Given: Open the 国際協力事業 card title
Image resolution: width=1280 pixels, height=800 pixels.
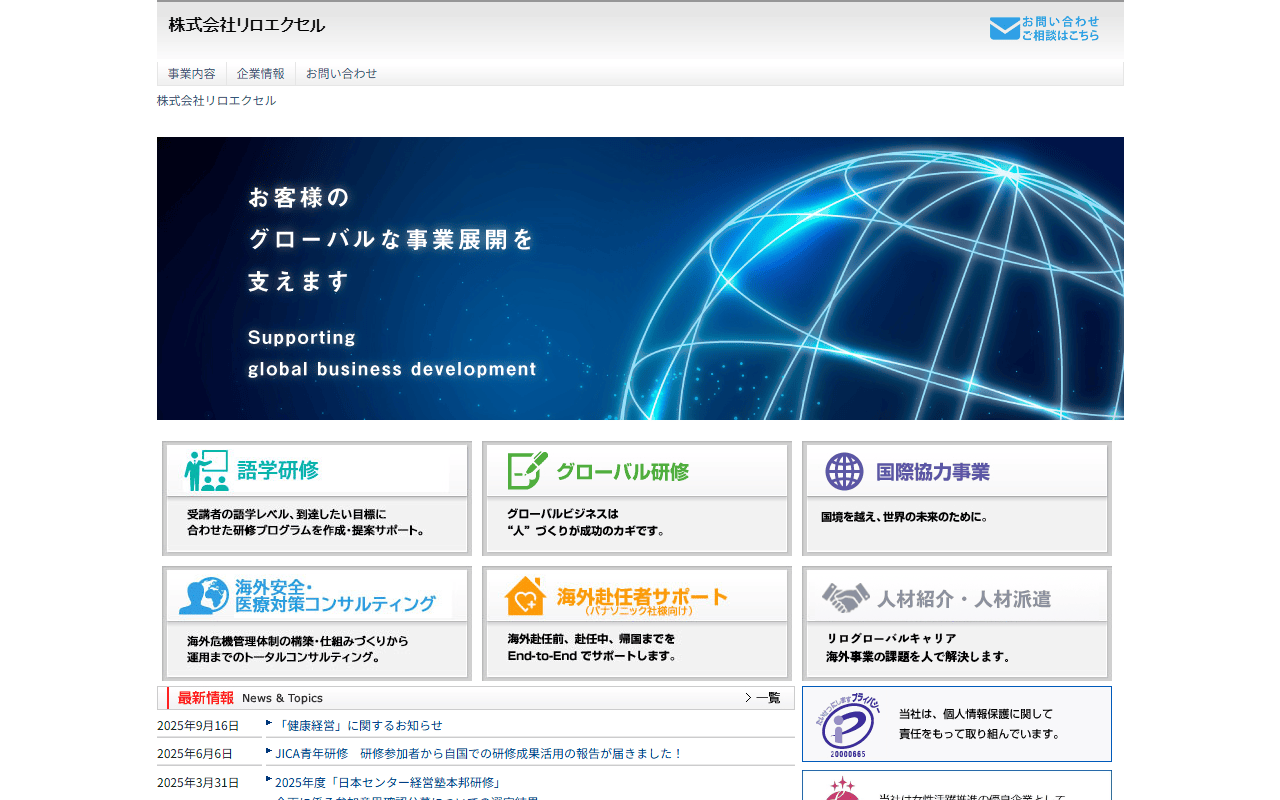Looking at the screenshot, I should point(933,471).
